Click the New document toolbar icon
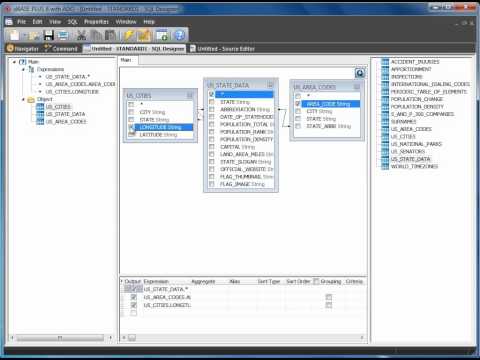The width and height of the screenshot is (480, 360). [14, 35]
